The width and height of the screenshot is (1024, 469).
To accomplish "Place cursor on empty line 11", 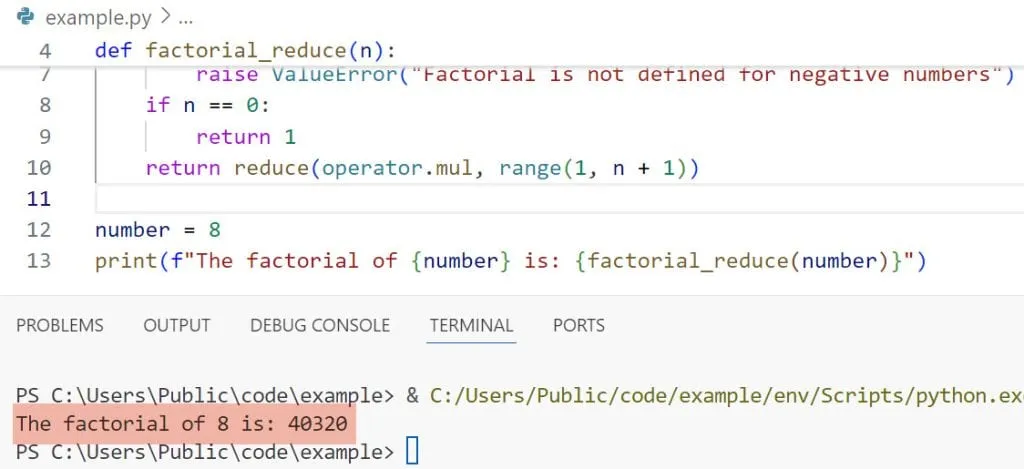I will (400, 199).
